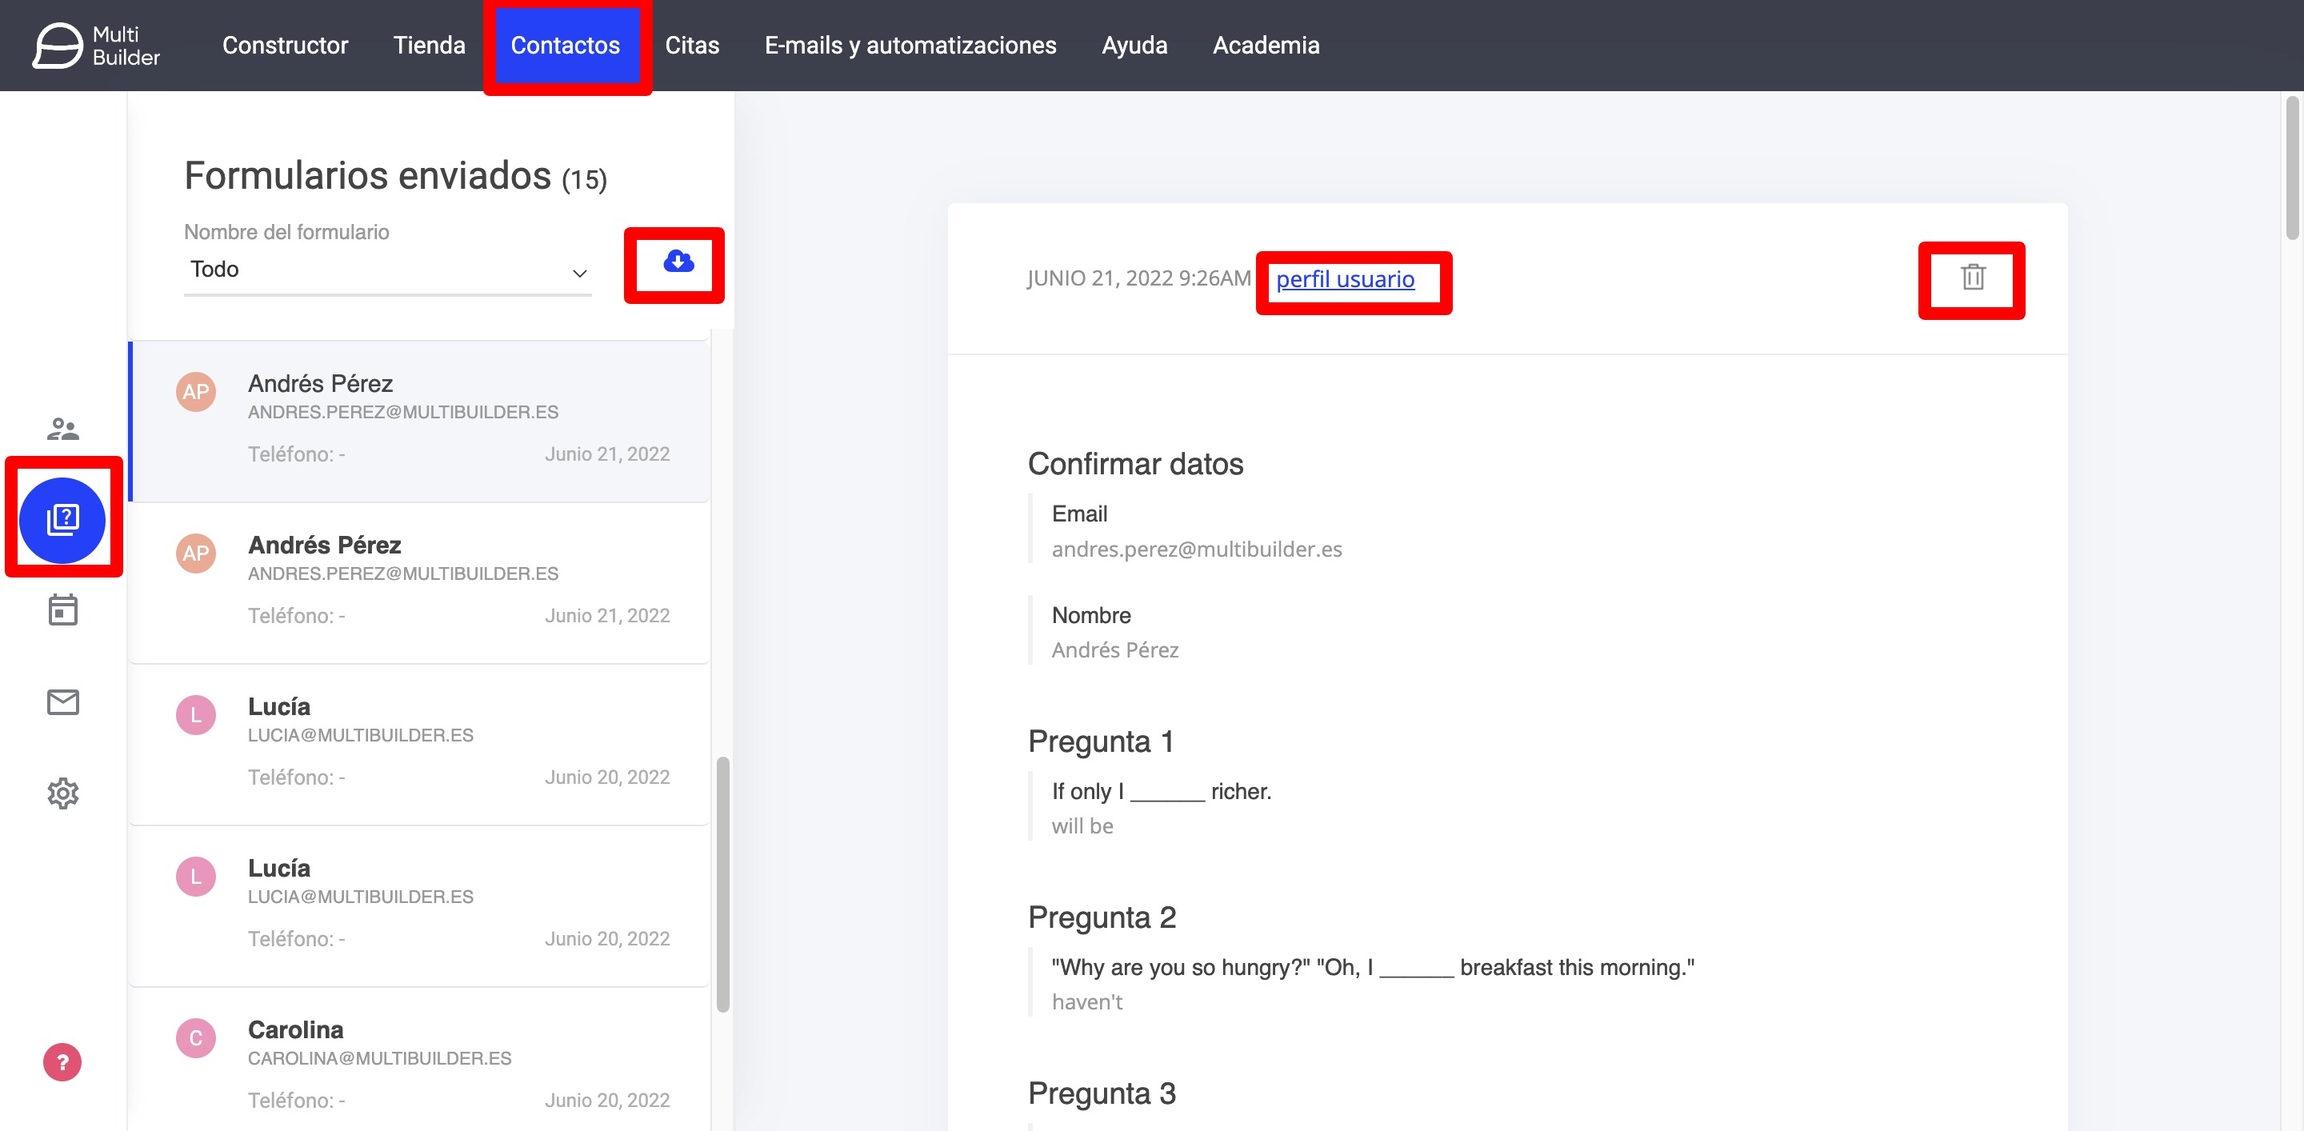Expand the Nombre del formulario dropdown
The height and width of the screenshot is (1131, 2304).
tap(387, 270)
